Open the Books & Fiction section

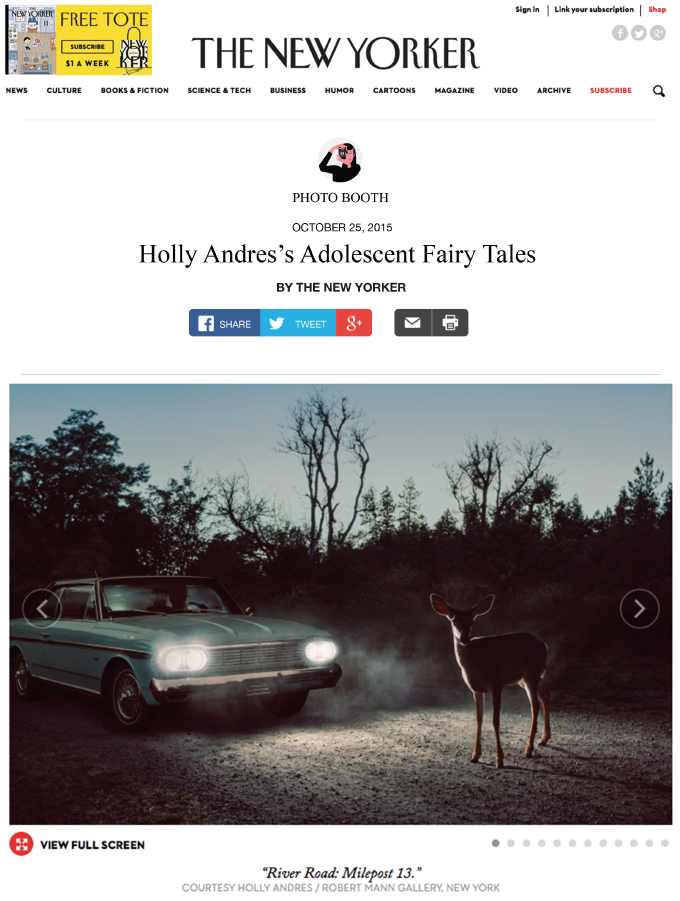[x=135, y=91]
